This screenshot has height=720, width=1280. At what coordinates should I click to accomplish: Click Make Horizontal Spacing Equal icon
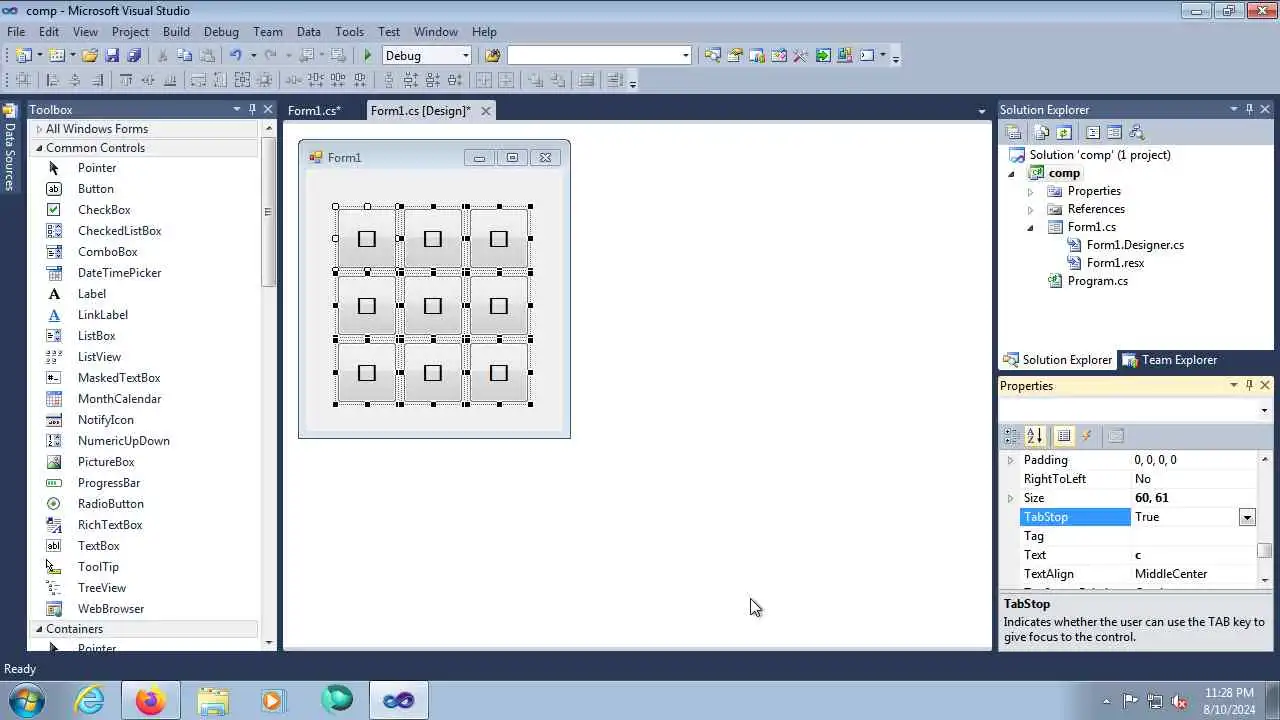(294, 80)
